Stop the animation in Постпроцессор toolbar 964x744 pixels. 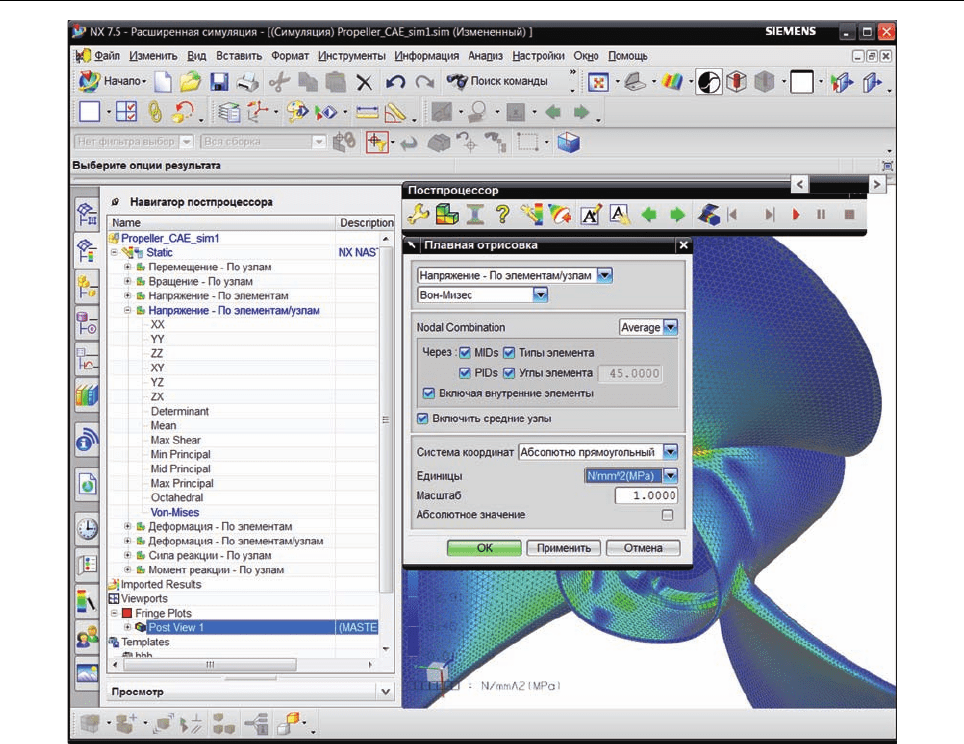[x=850, y=215]
